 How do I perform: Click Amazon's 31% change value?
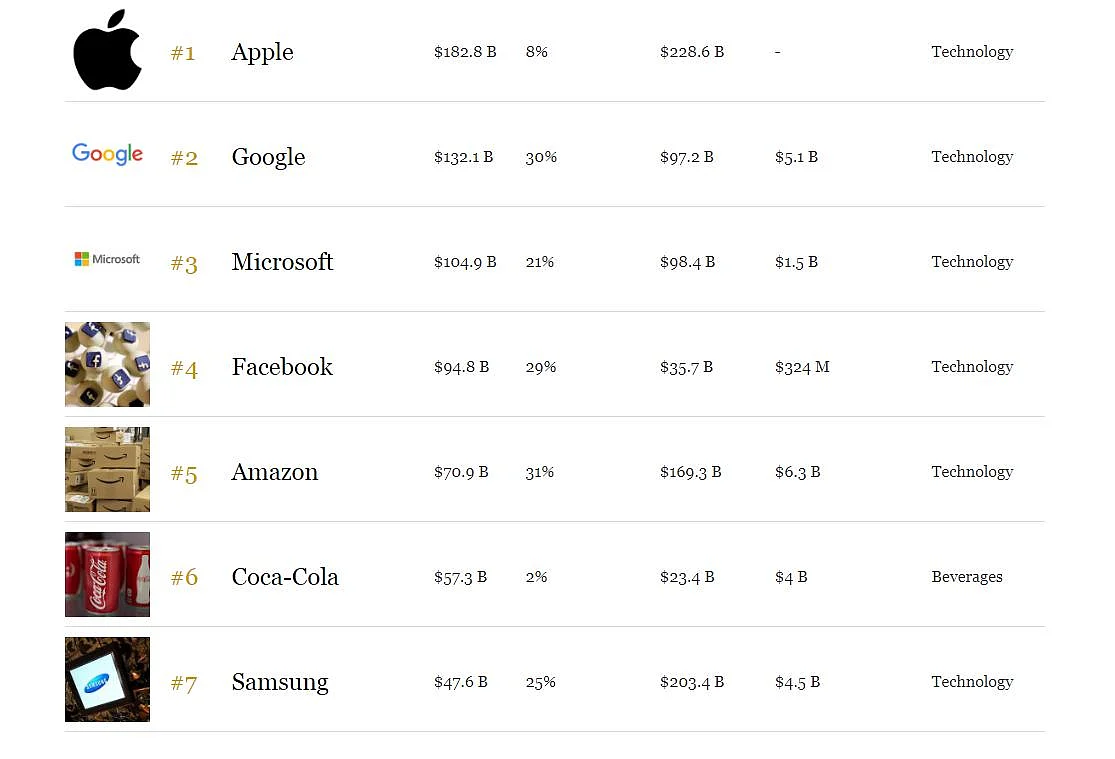[540, 472]
